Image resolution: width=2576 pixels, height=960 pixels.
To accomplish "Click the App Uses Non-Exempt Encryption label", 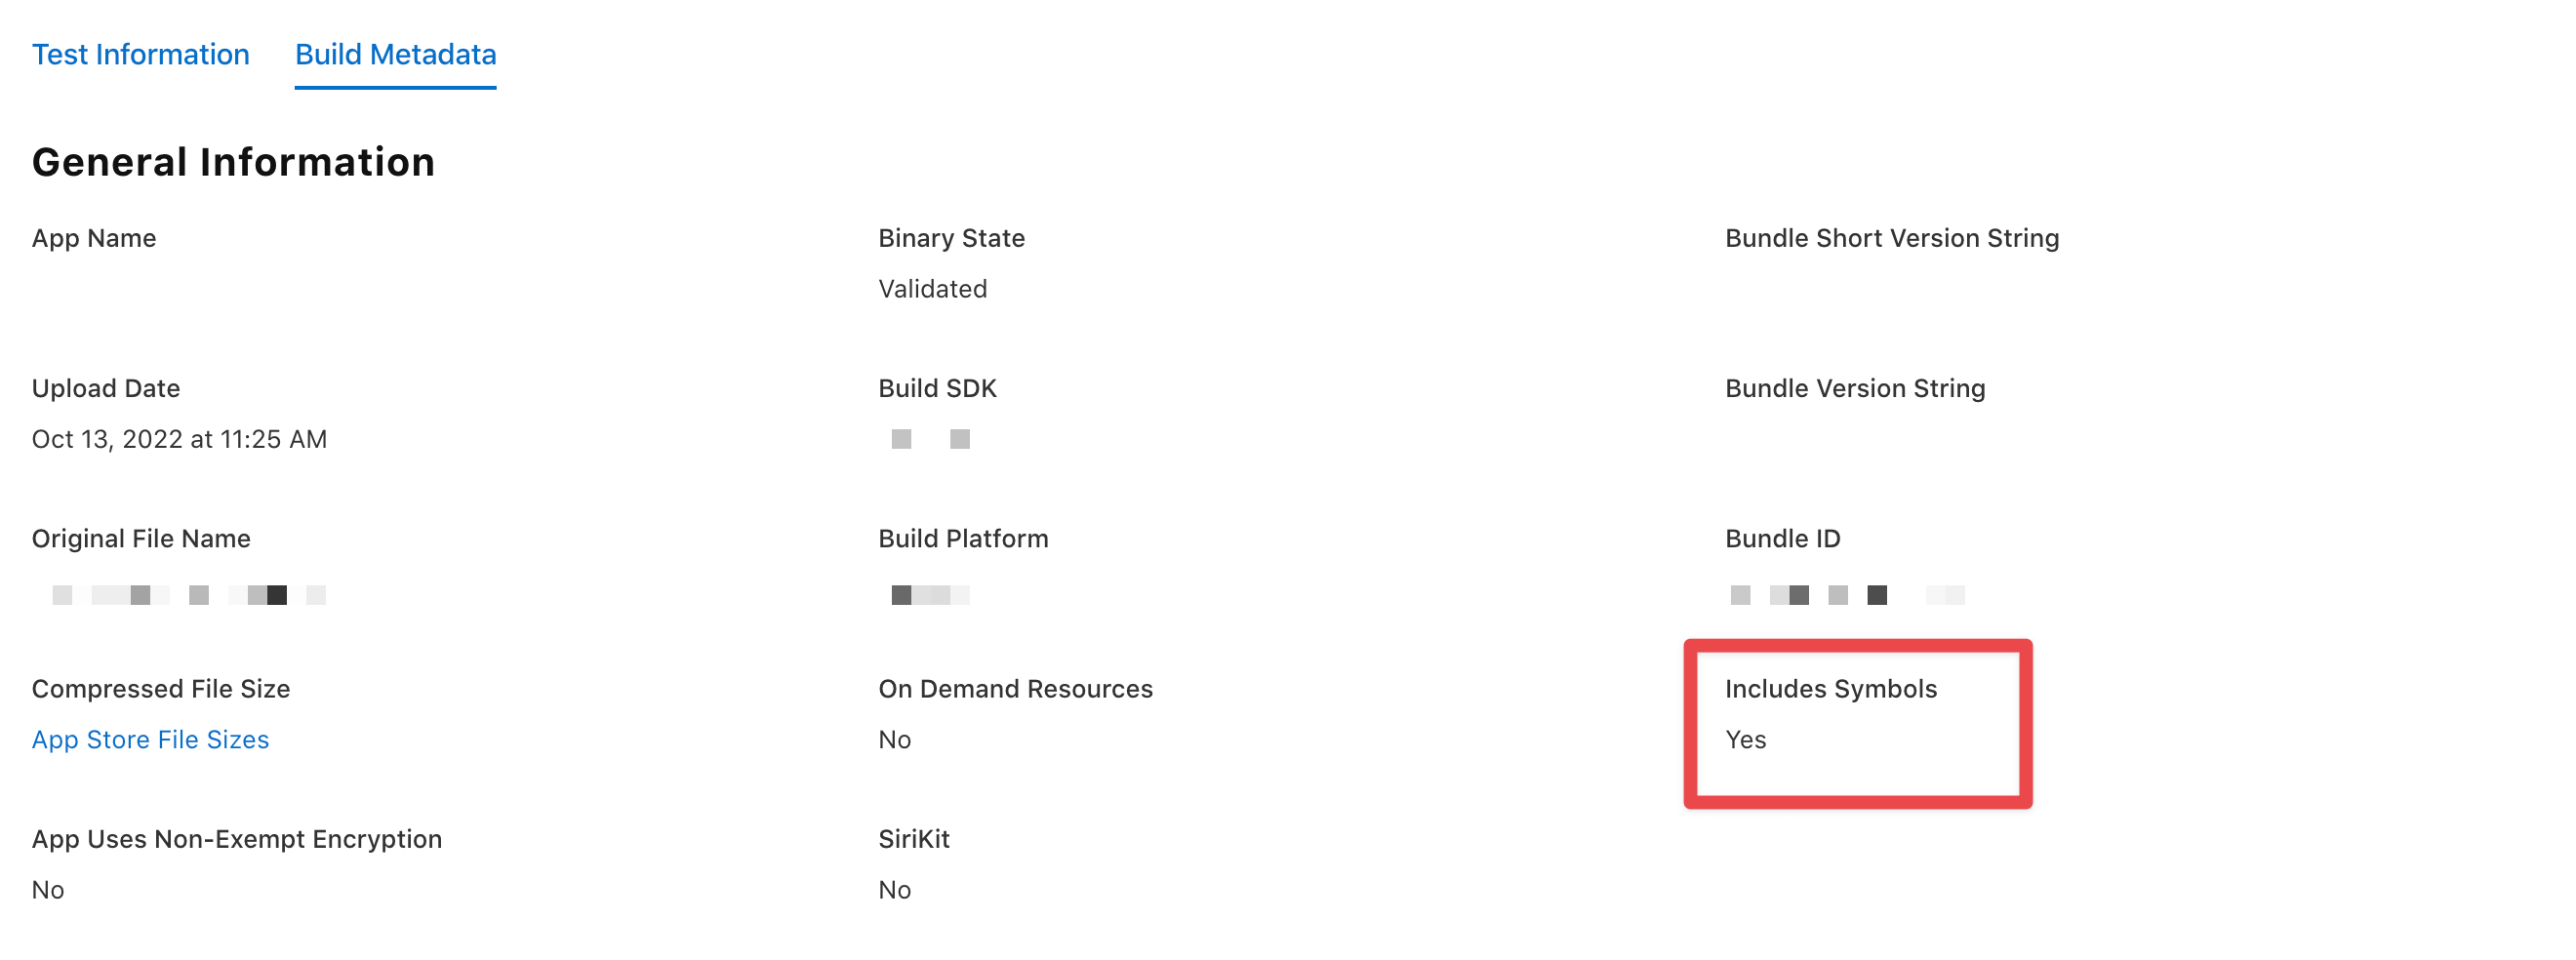I will point(237,839).
